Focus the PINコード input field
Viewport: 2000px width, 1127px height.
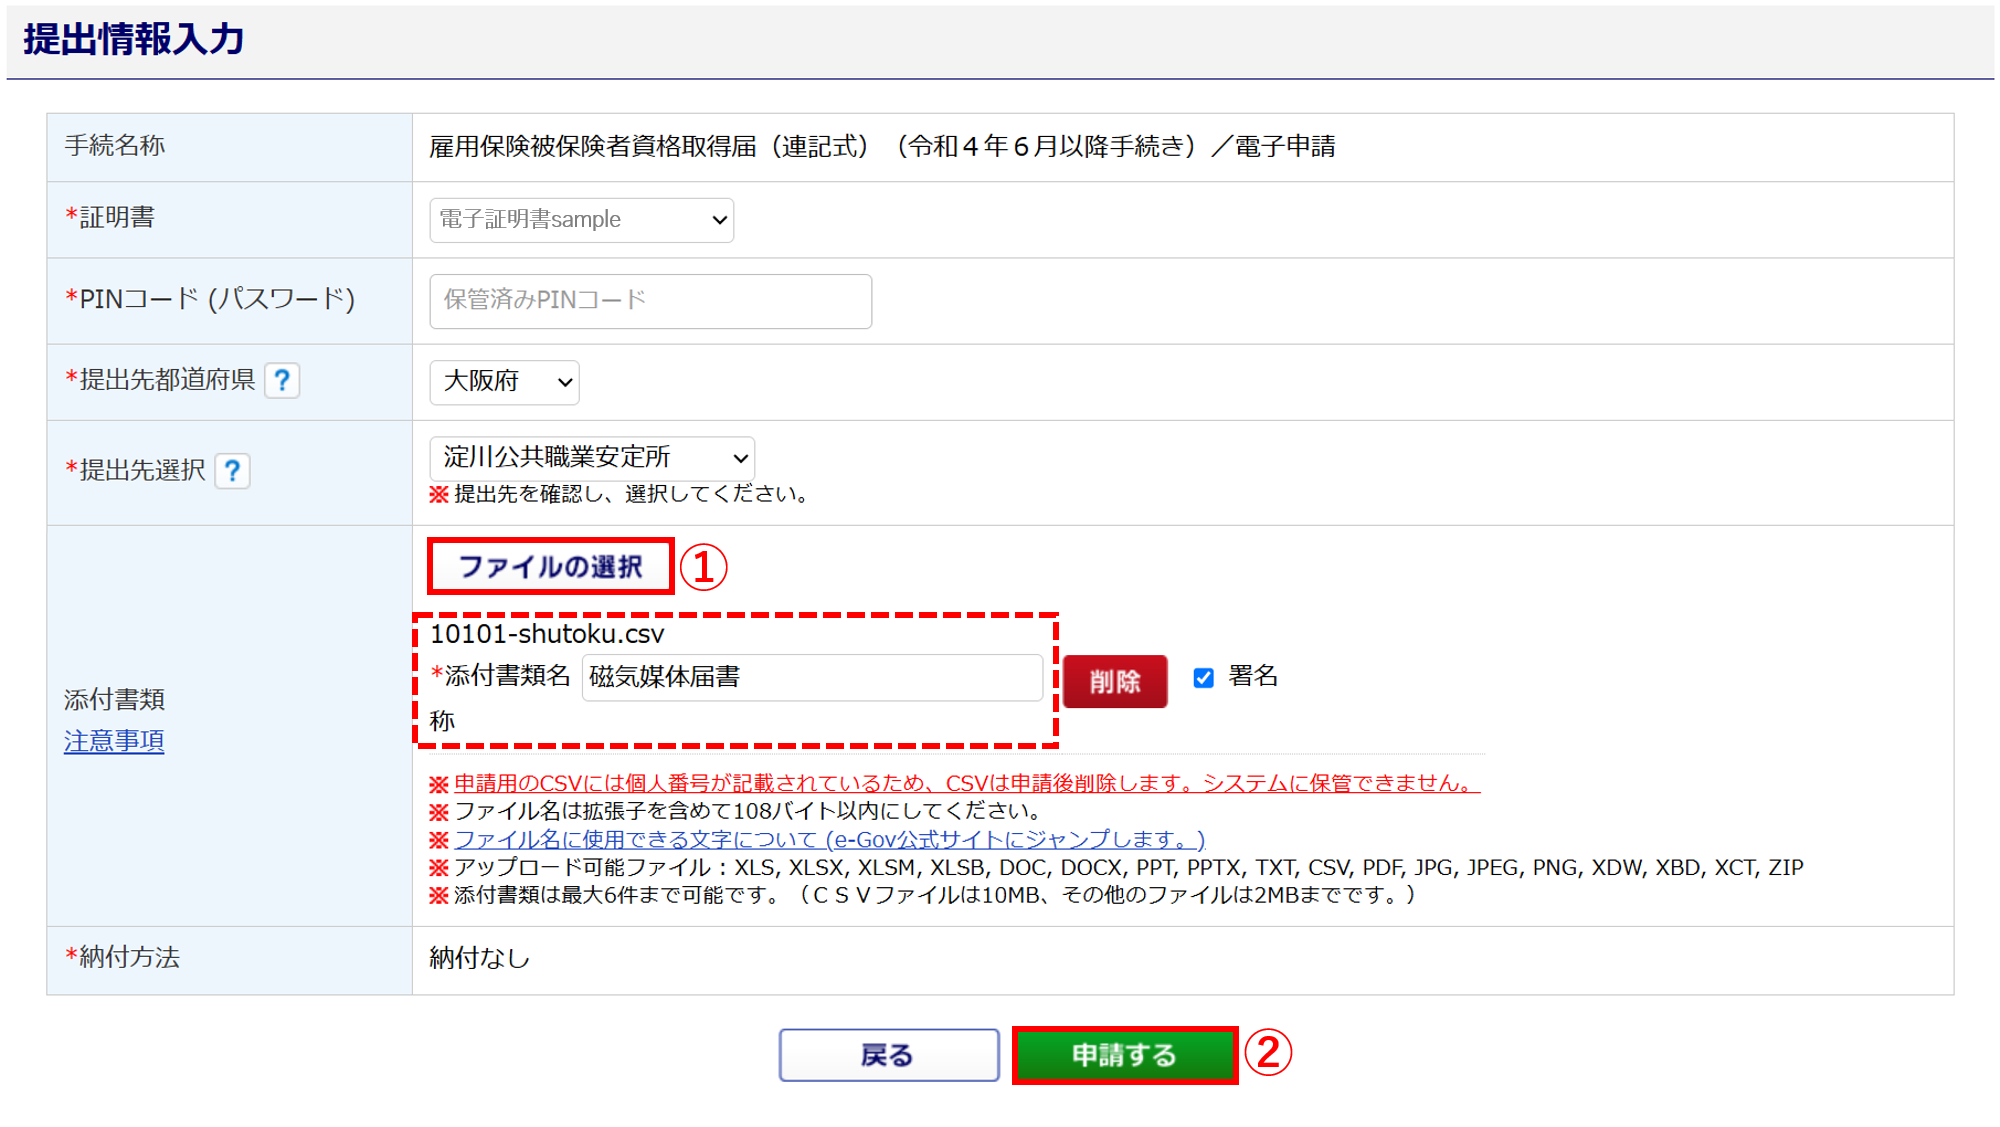point(650,301)
